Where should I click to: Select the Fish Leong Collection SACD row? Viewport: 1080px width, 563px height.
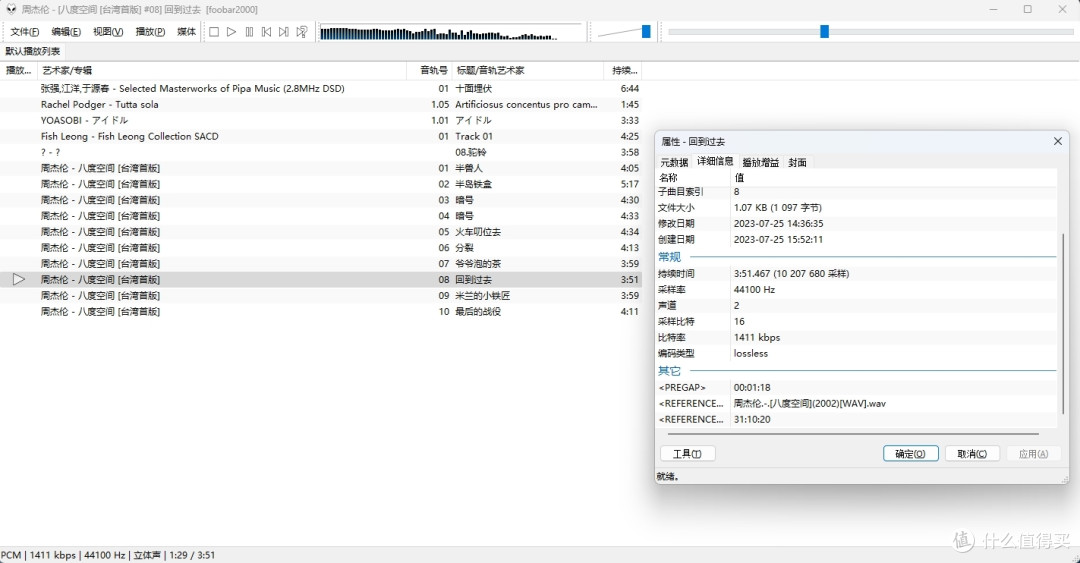(321, 136)
